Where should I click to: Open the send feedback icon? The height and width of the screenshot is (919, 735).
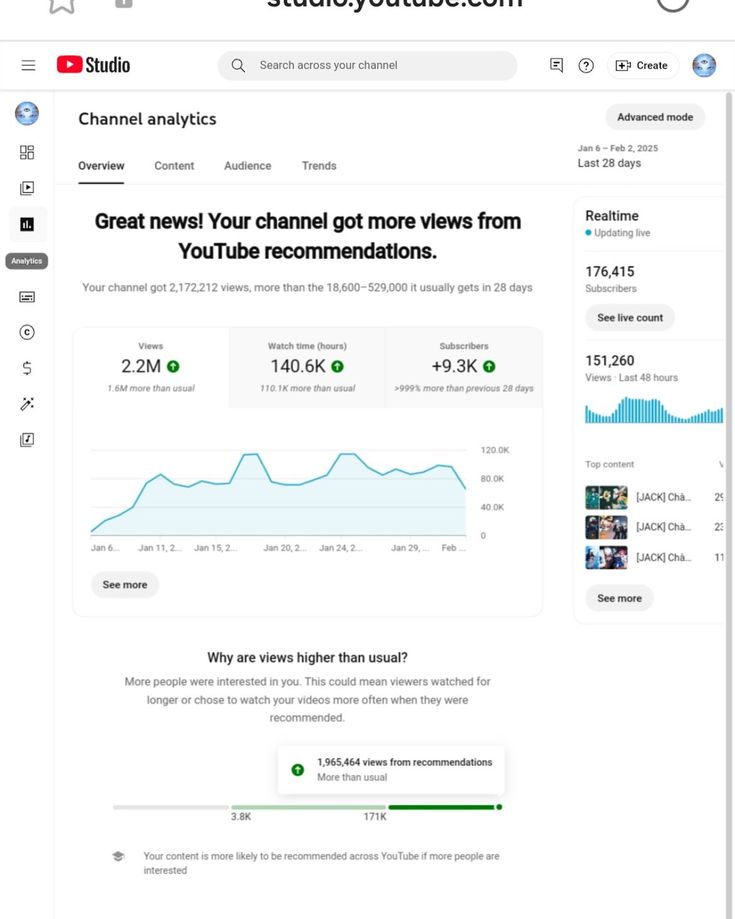(x=557, y=65)
